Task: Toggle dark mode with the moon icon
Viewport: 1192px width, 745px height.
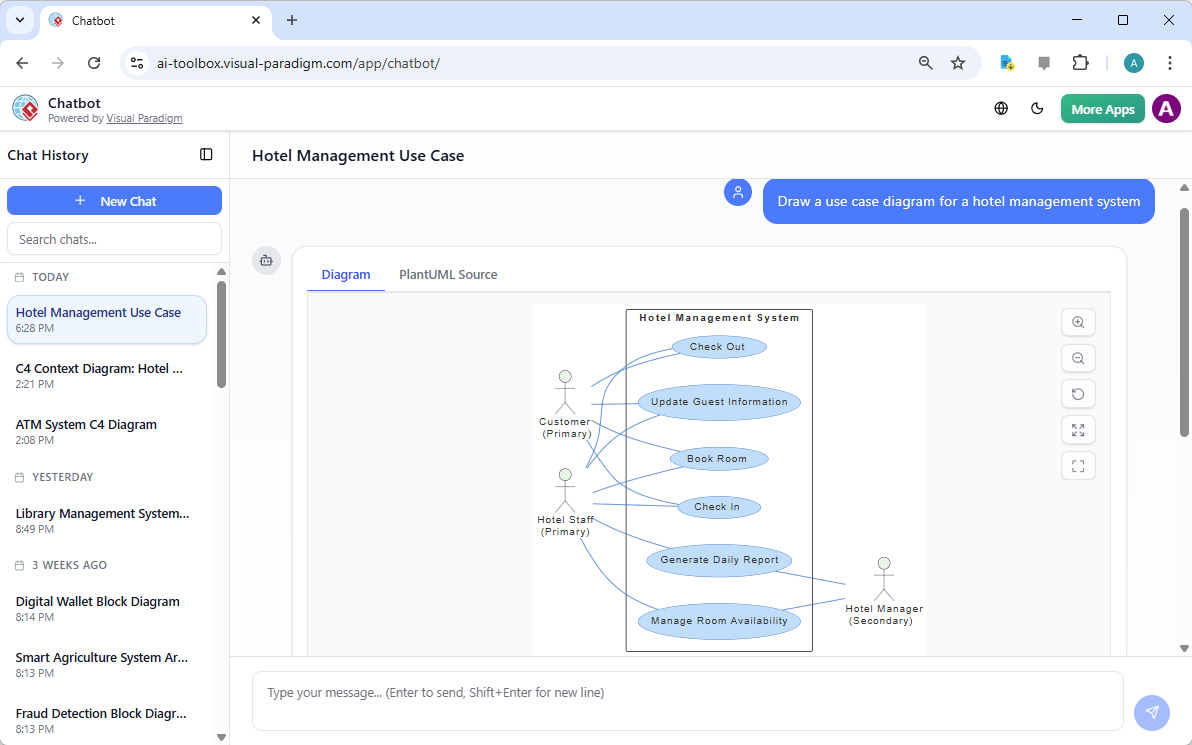Action: 1037,108
